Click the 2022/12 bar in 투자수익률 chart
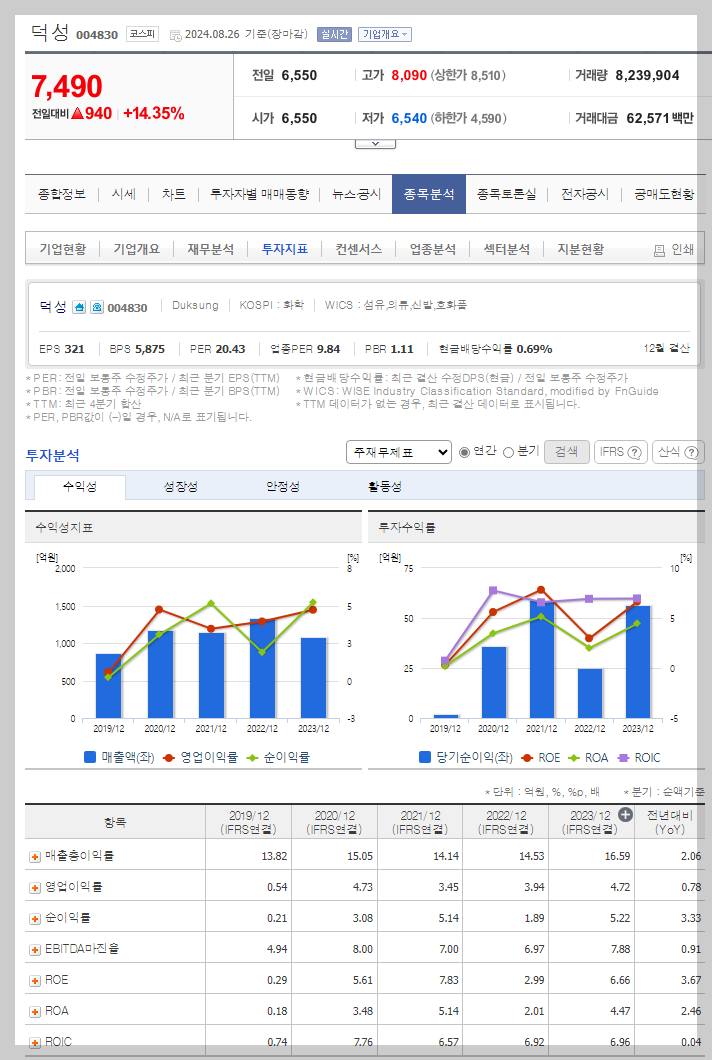The image size is (712, 1060). (590, 694)
